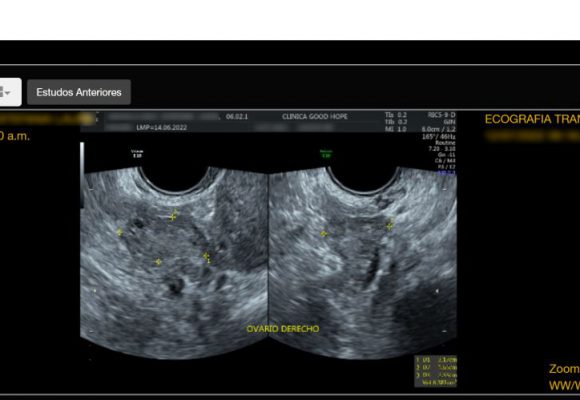Click the focus depth arrow on right scan edge

[437, 291]
